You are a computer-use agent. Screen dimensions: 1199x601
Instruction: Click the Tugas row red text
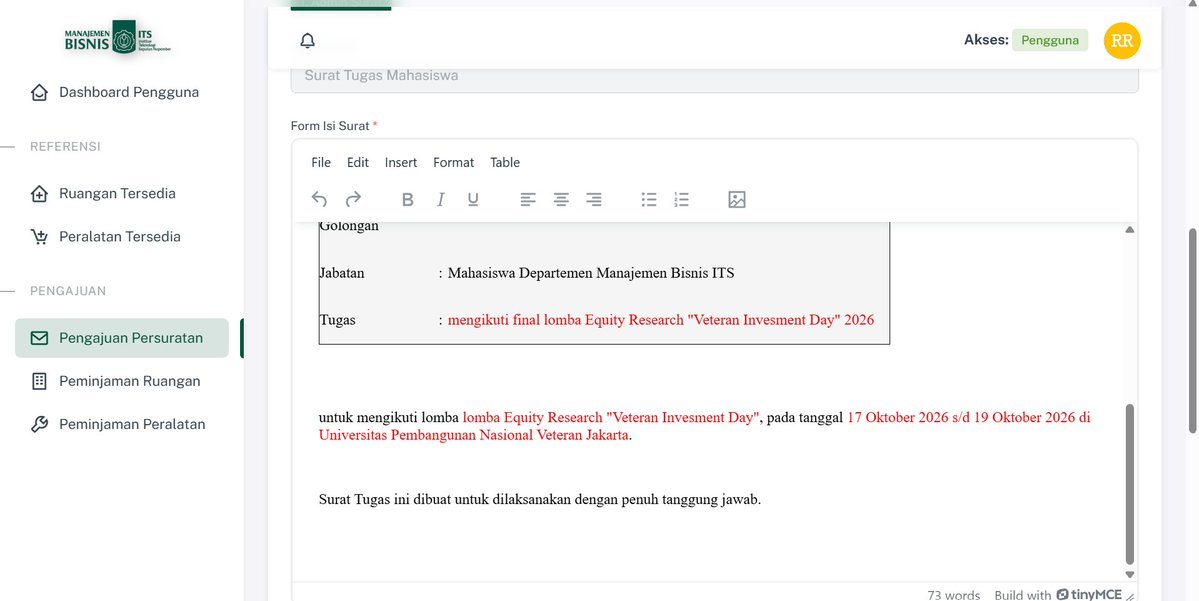[661, 320]
